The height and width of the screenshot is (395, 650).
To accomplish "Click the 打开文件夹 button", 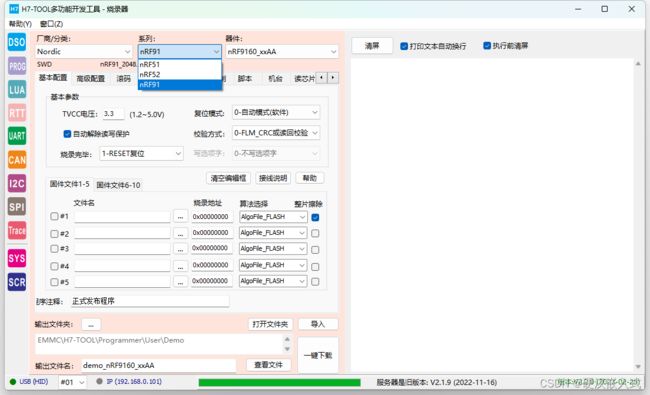I will point(270,324).
